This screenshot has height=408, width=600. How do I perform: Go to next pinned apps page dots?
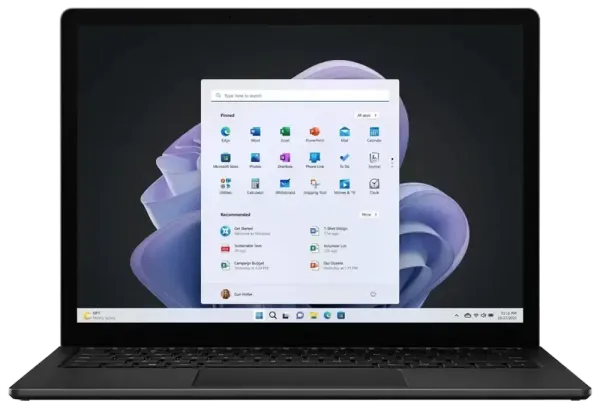tap(392, 162)
